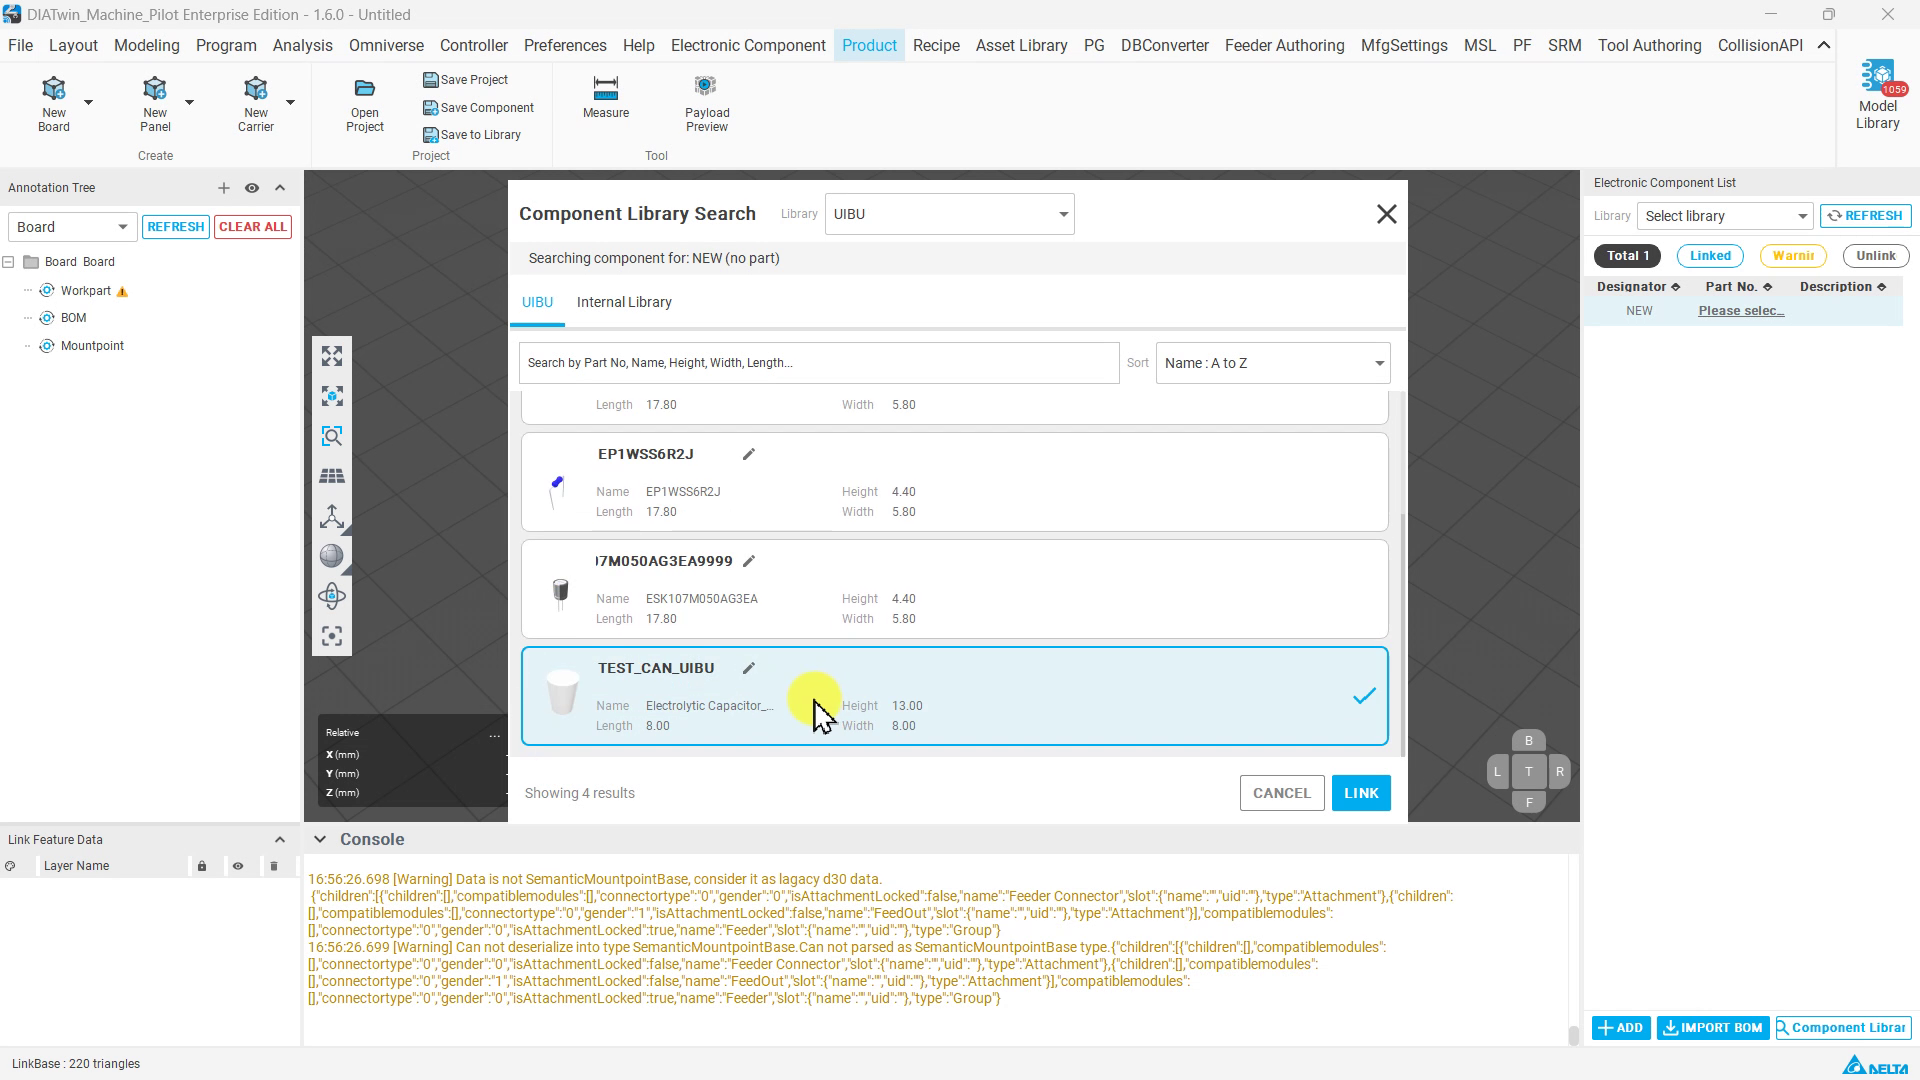Click IMPORT BOM button
The width and height of the screenshot is (1920, 1080).
pyautogui.click(x=1713, y=1028)
